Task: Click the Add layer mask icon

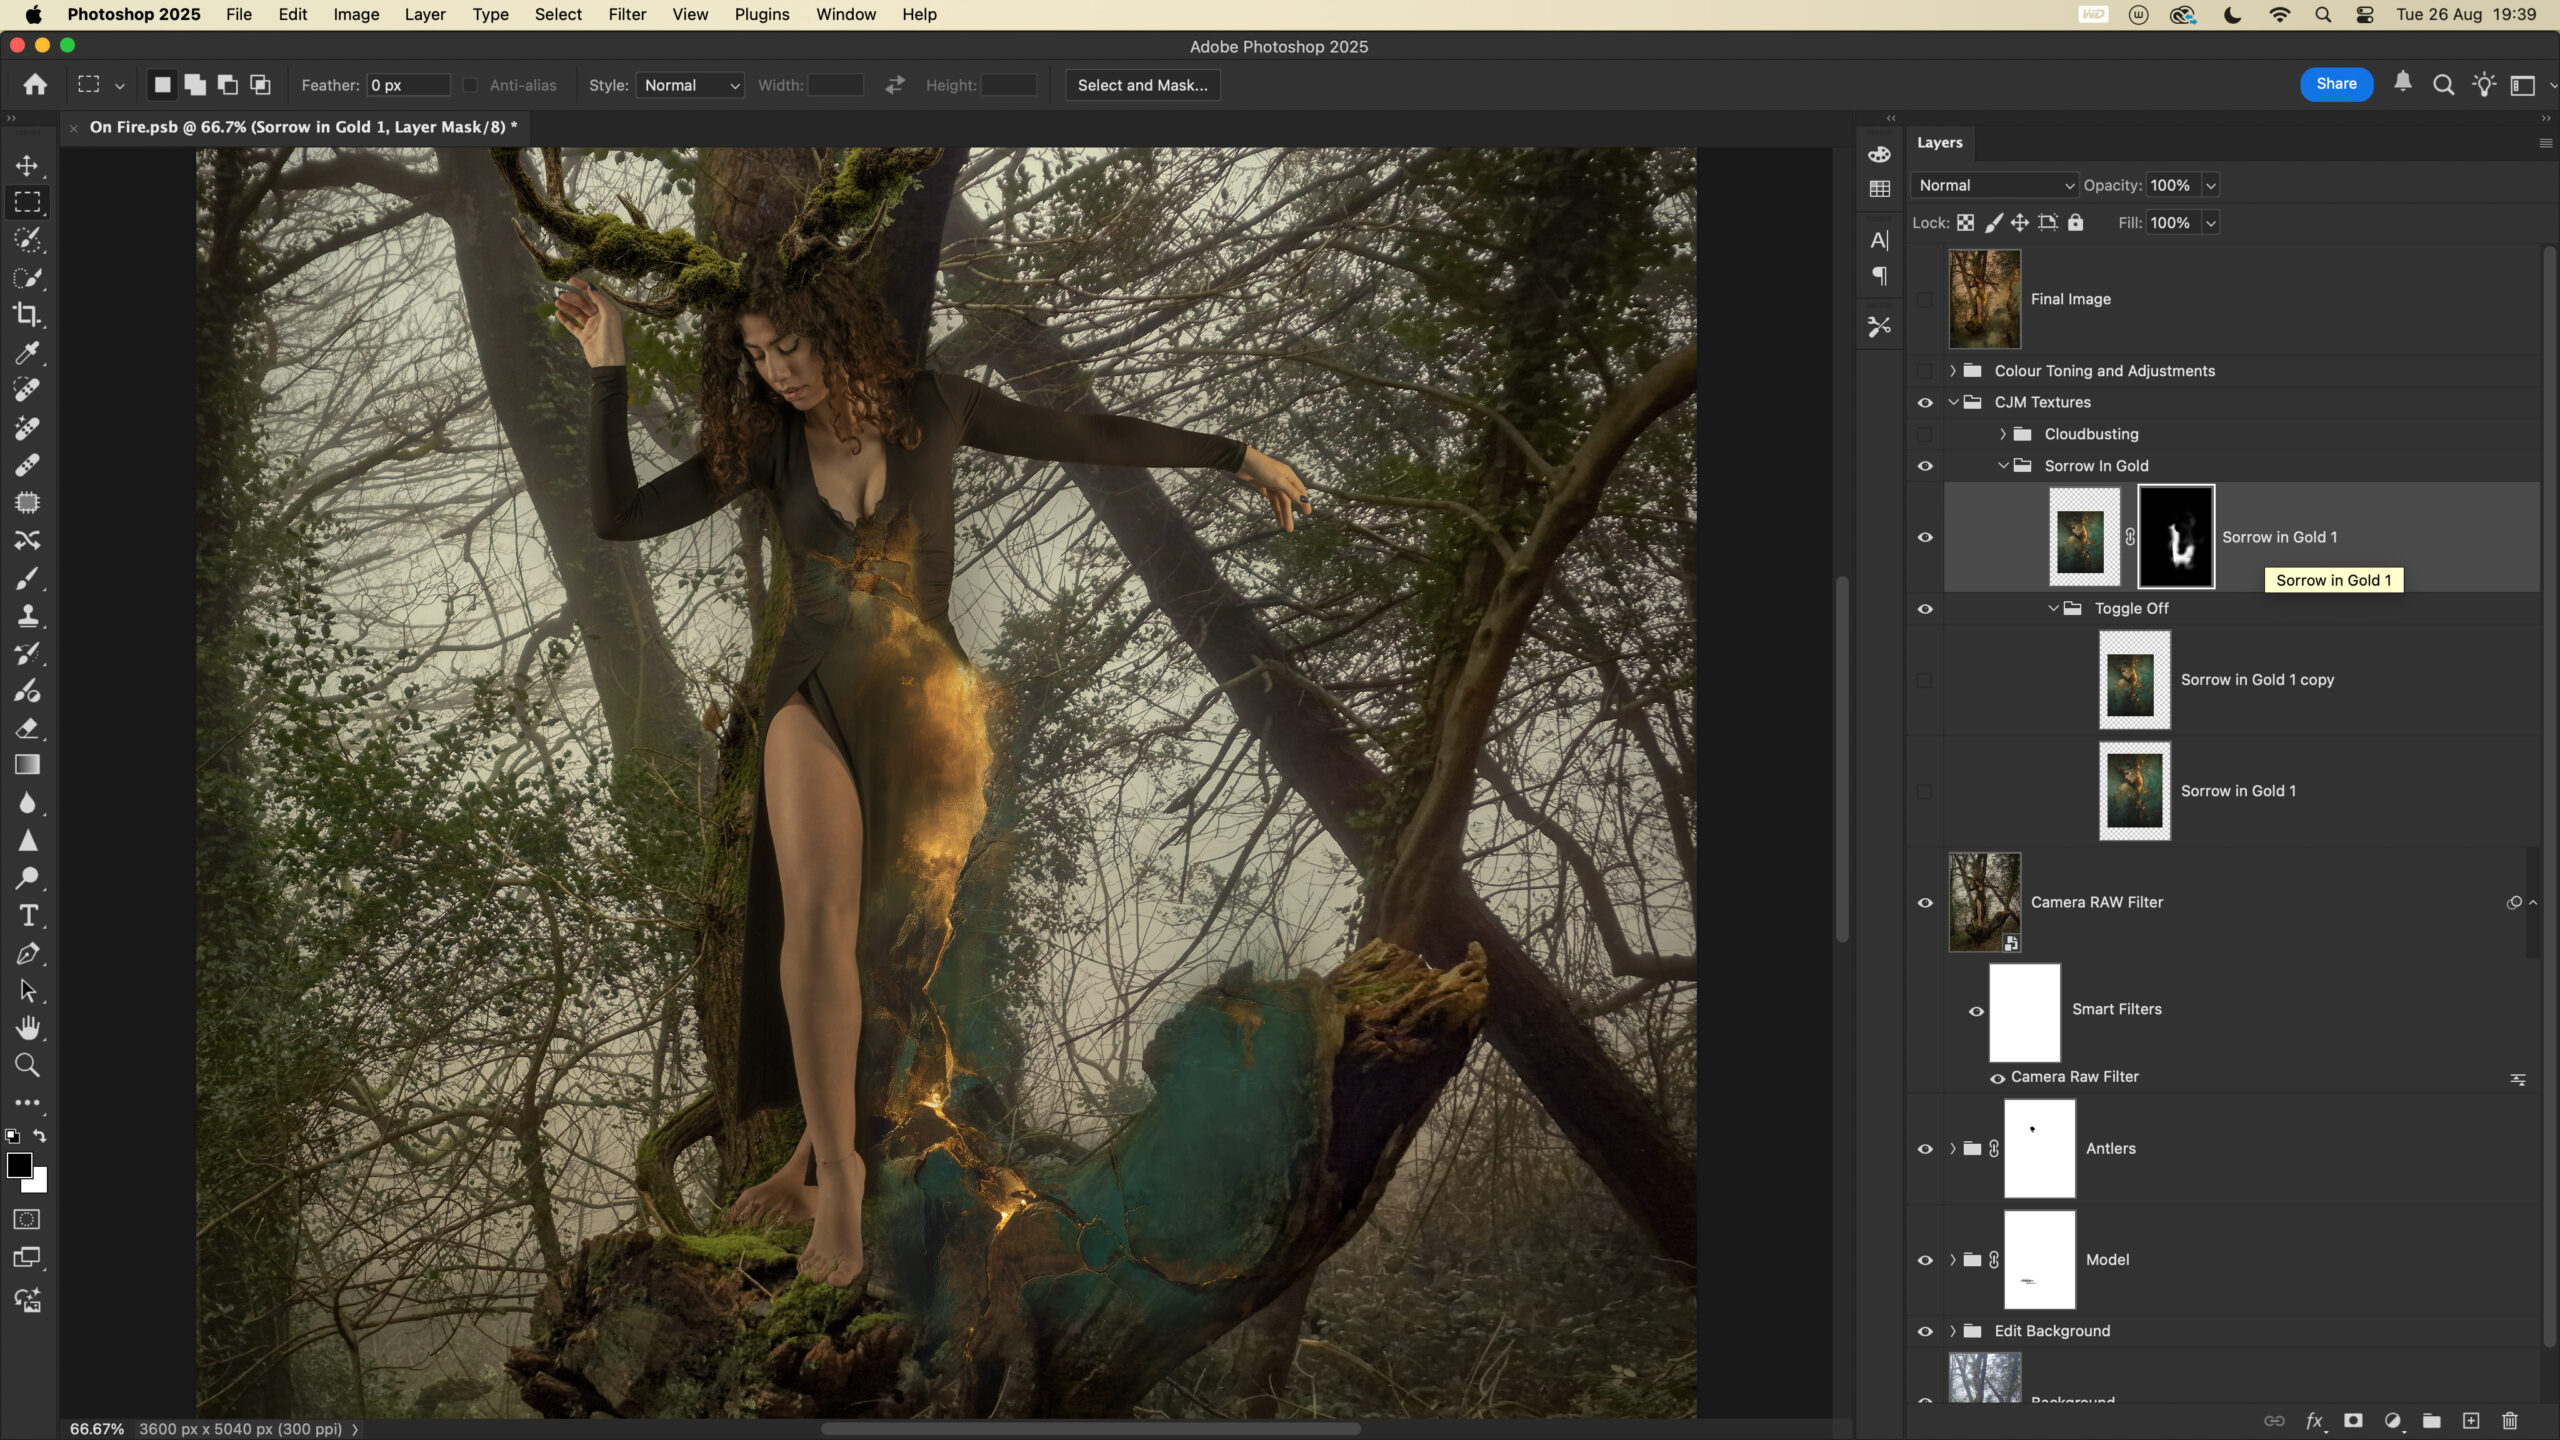Action: [x=2353, y=1421]
